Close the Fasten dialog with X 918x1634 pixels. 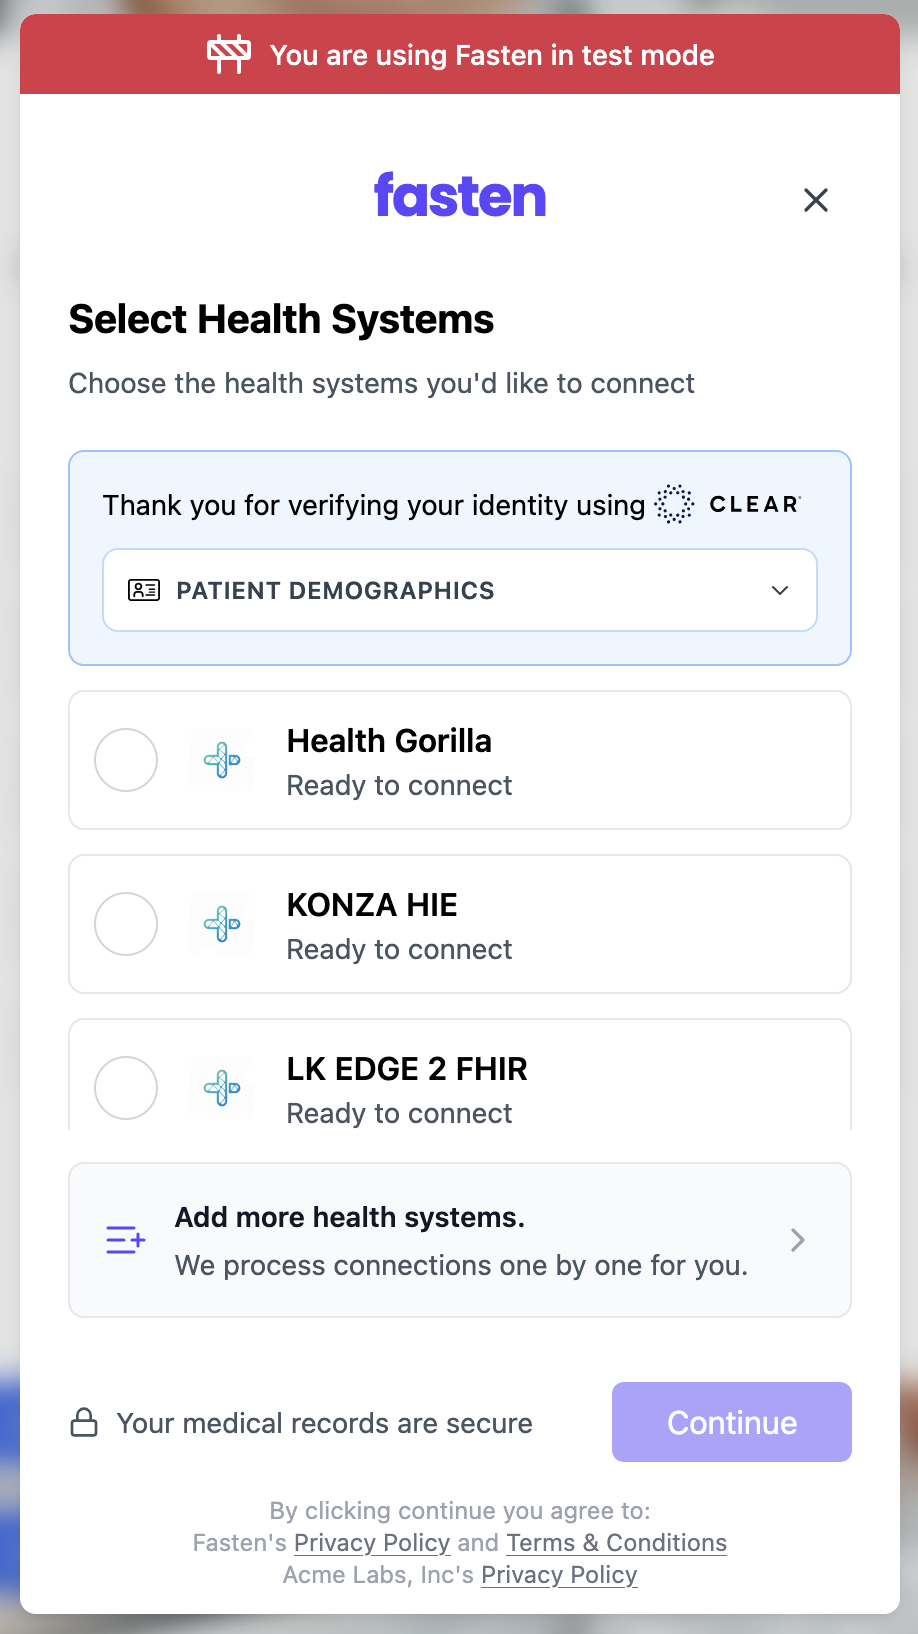(x=816, y=200)
